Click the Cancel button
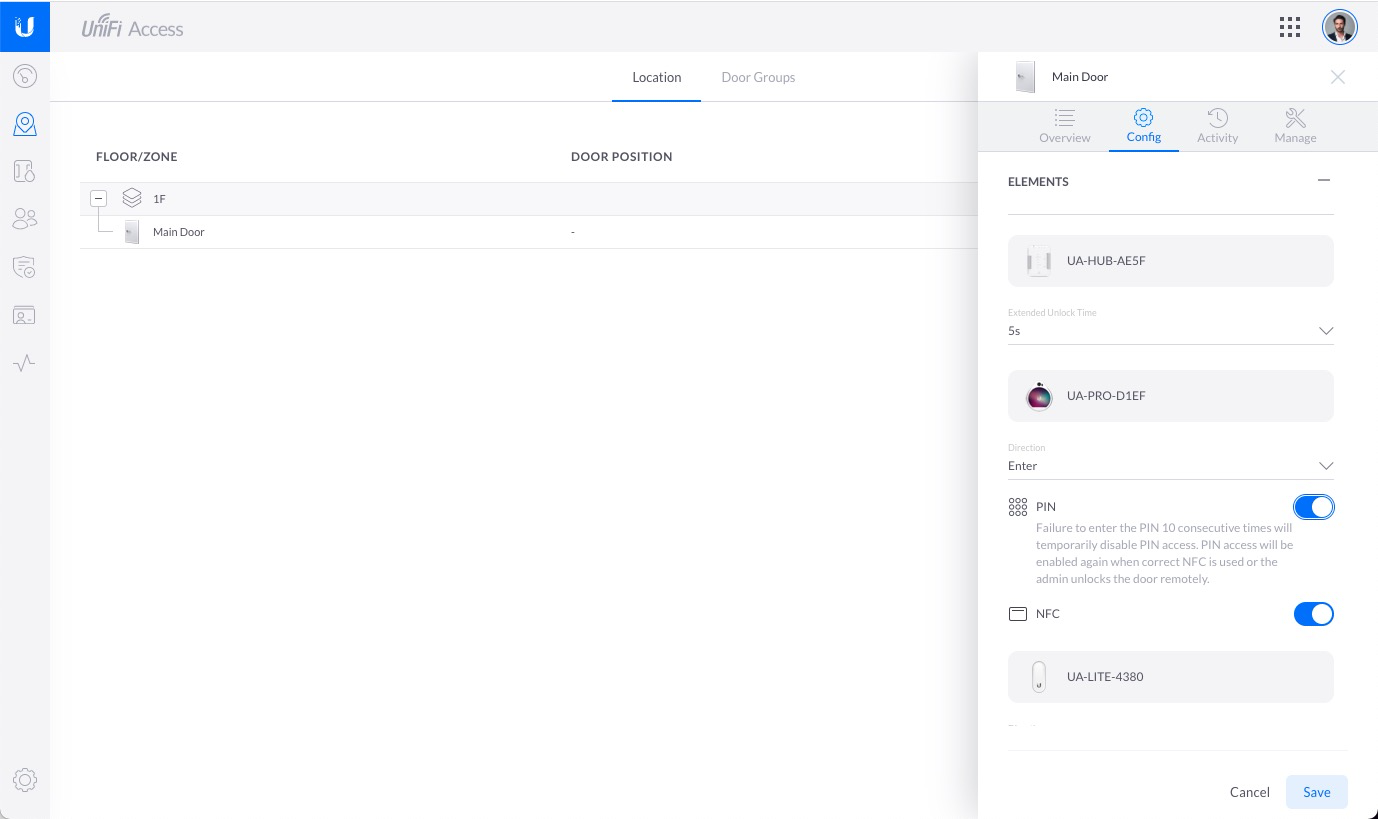This screenshot has width=1378, height=819. (x=1249, y=792)
